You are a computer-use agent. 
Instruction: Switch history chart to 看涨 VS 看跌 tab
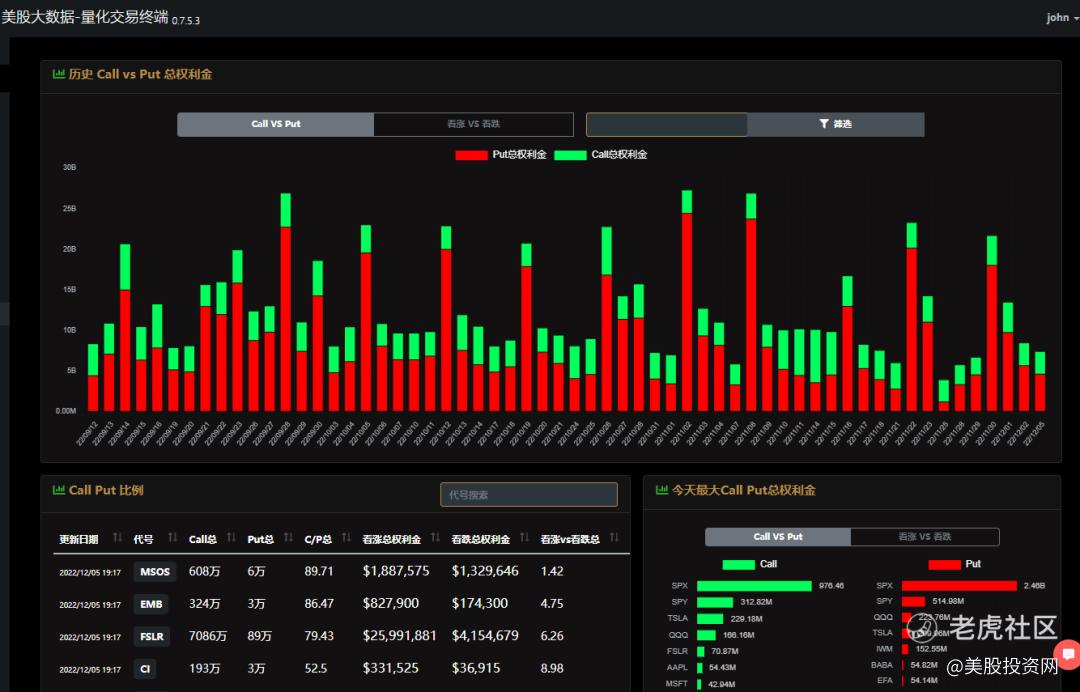tap(473, 124)
